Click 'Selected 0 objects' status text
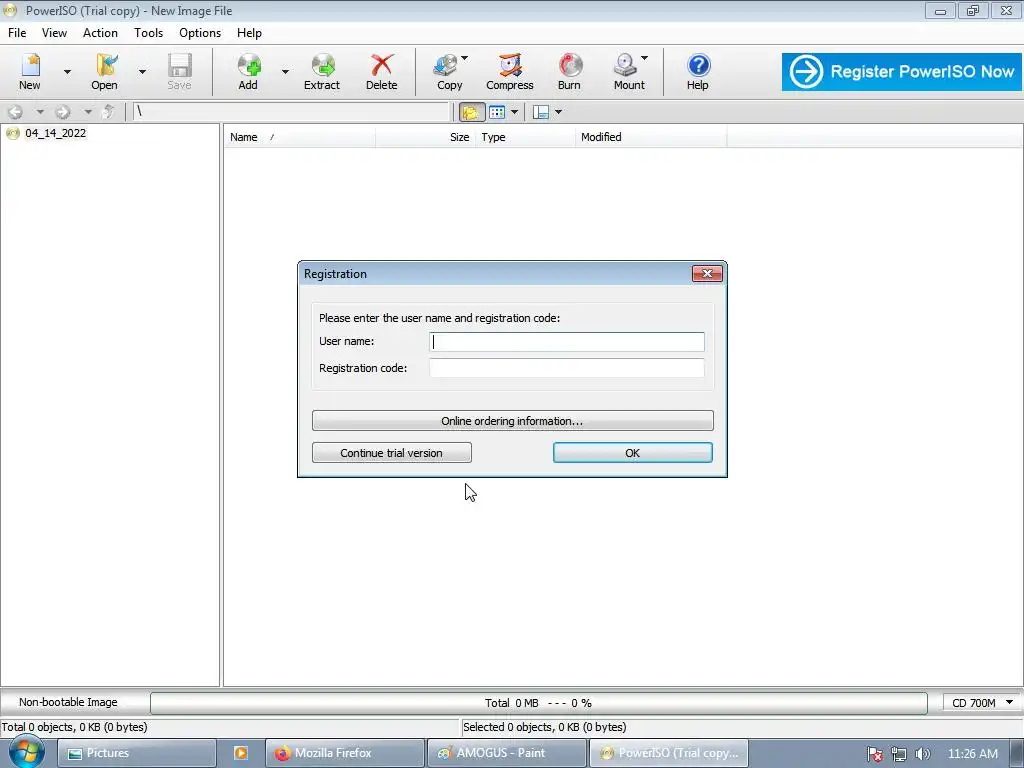 coord(544,727)
